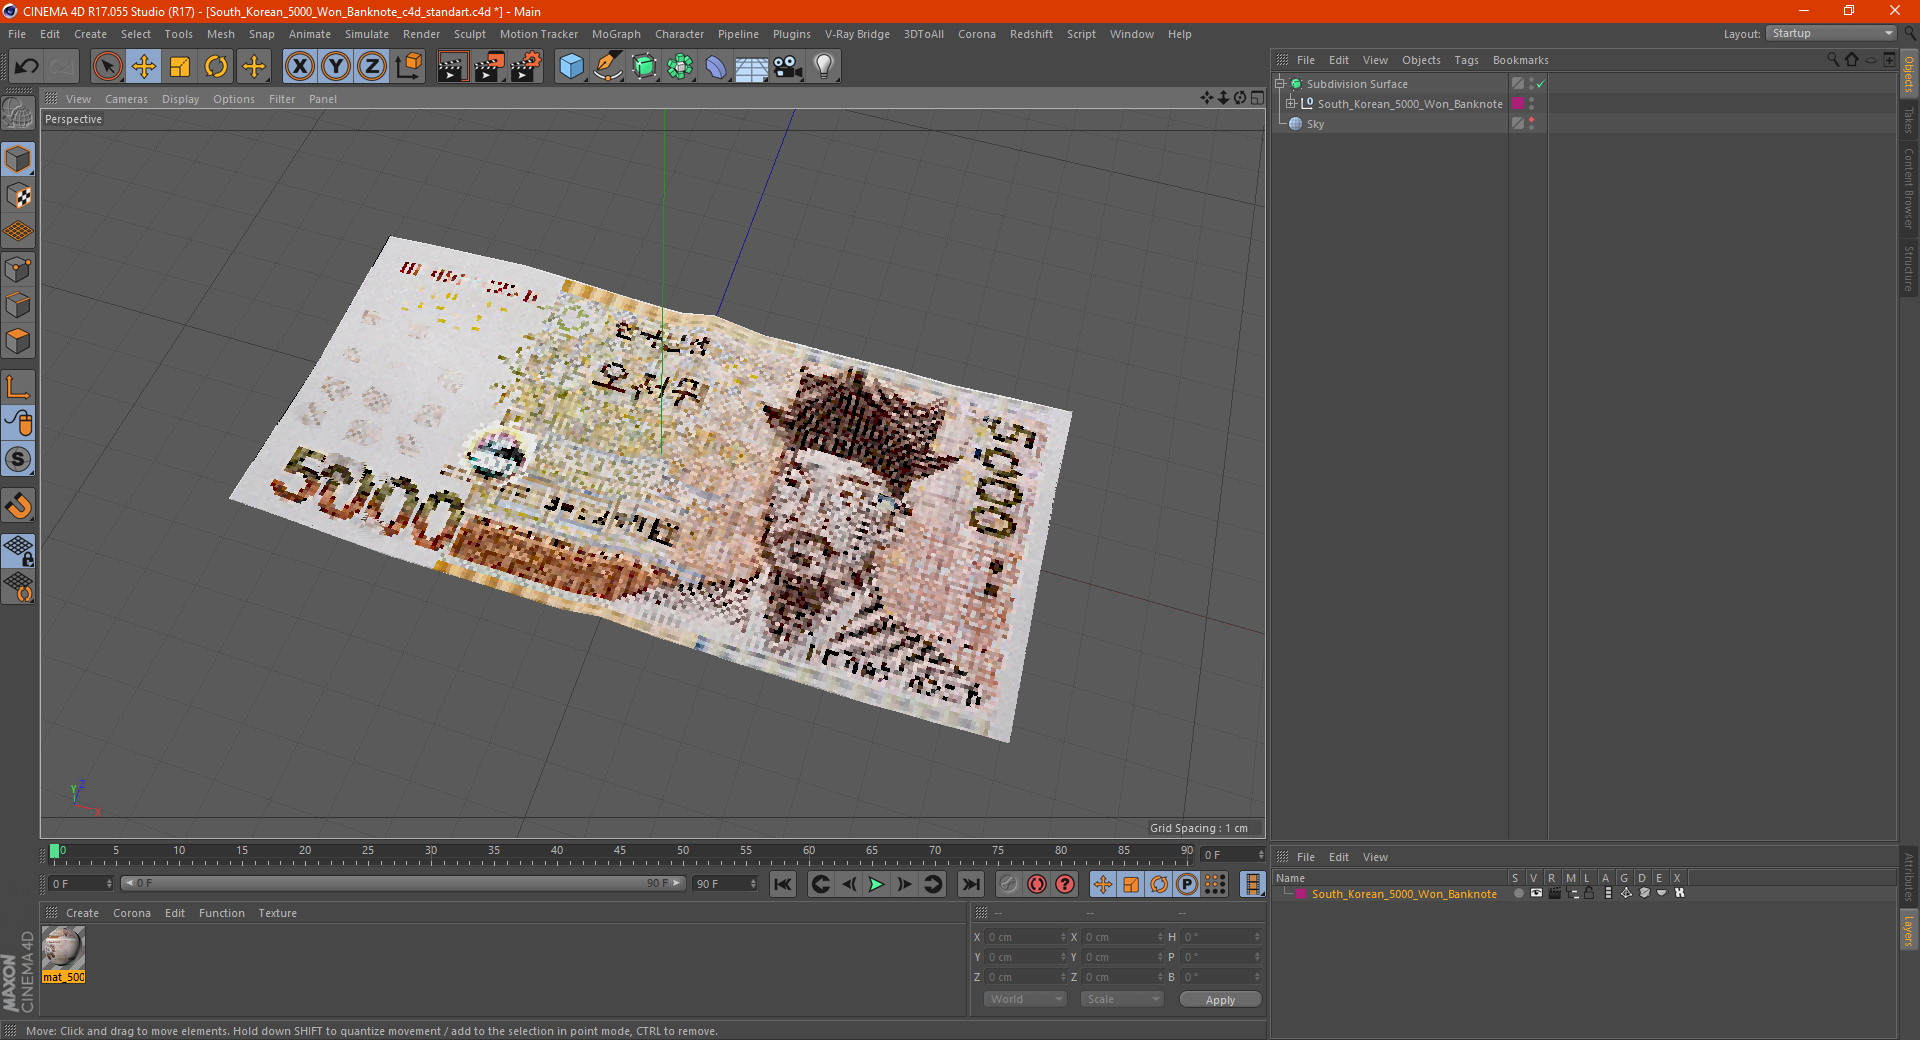Click heading H rotation field

[x=1222, y=937]
